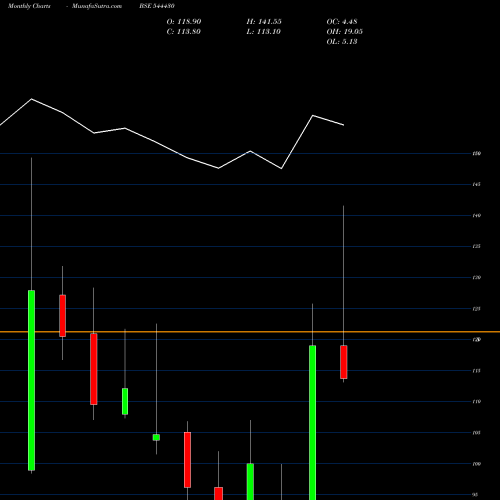Select the tall green candle before the last candle
The height and width of the screenshot is (500, 500).
click(x=313, y=423)
